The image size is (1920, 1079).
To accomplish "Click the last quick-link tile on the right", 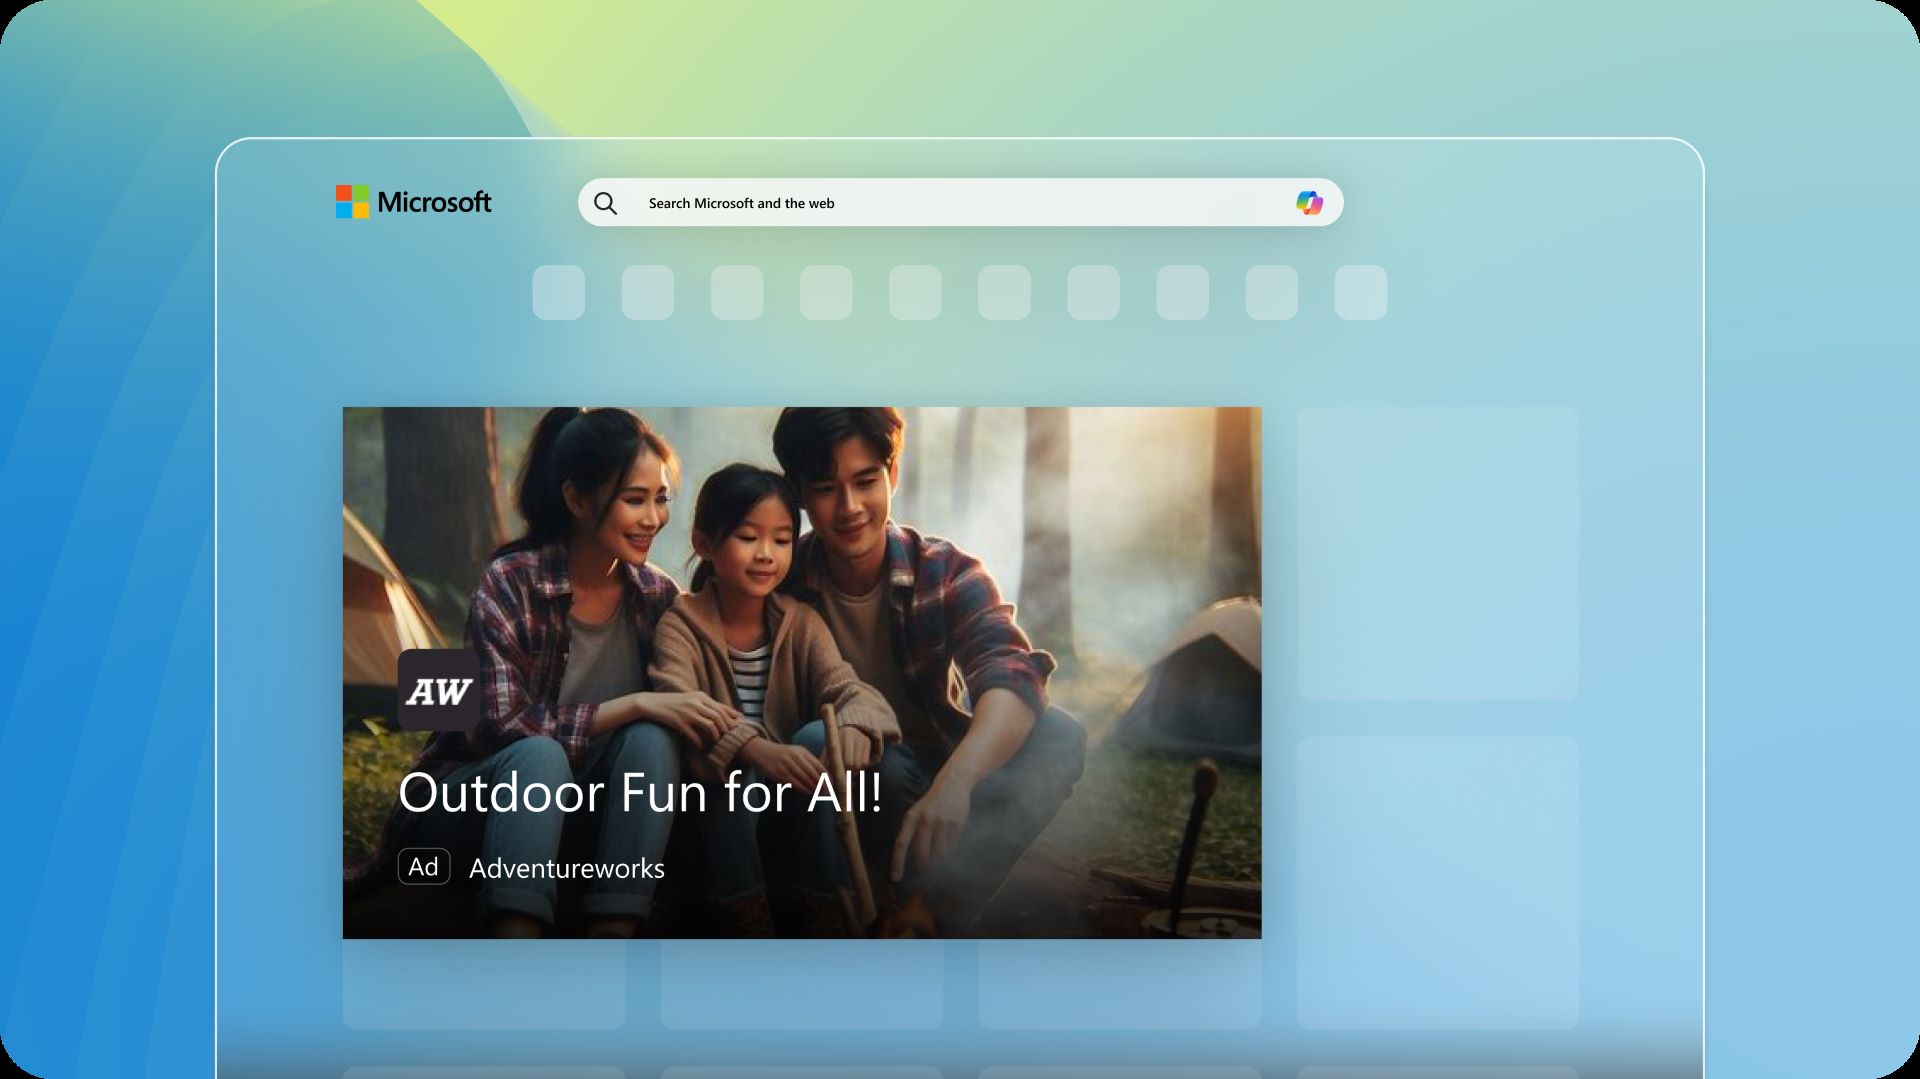I will coord(1361,292).
